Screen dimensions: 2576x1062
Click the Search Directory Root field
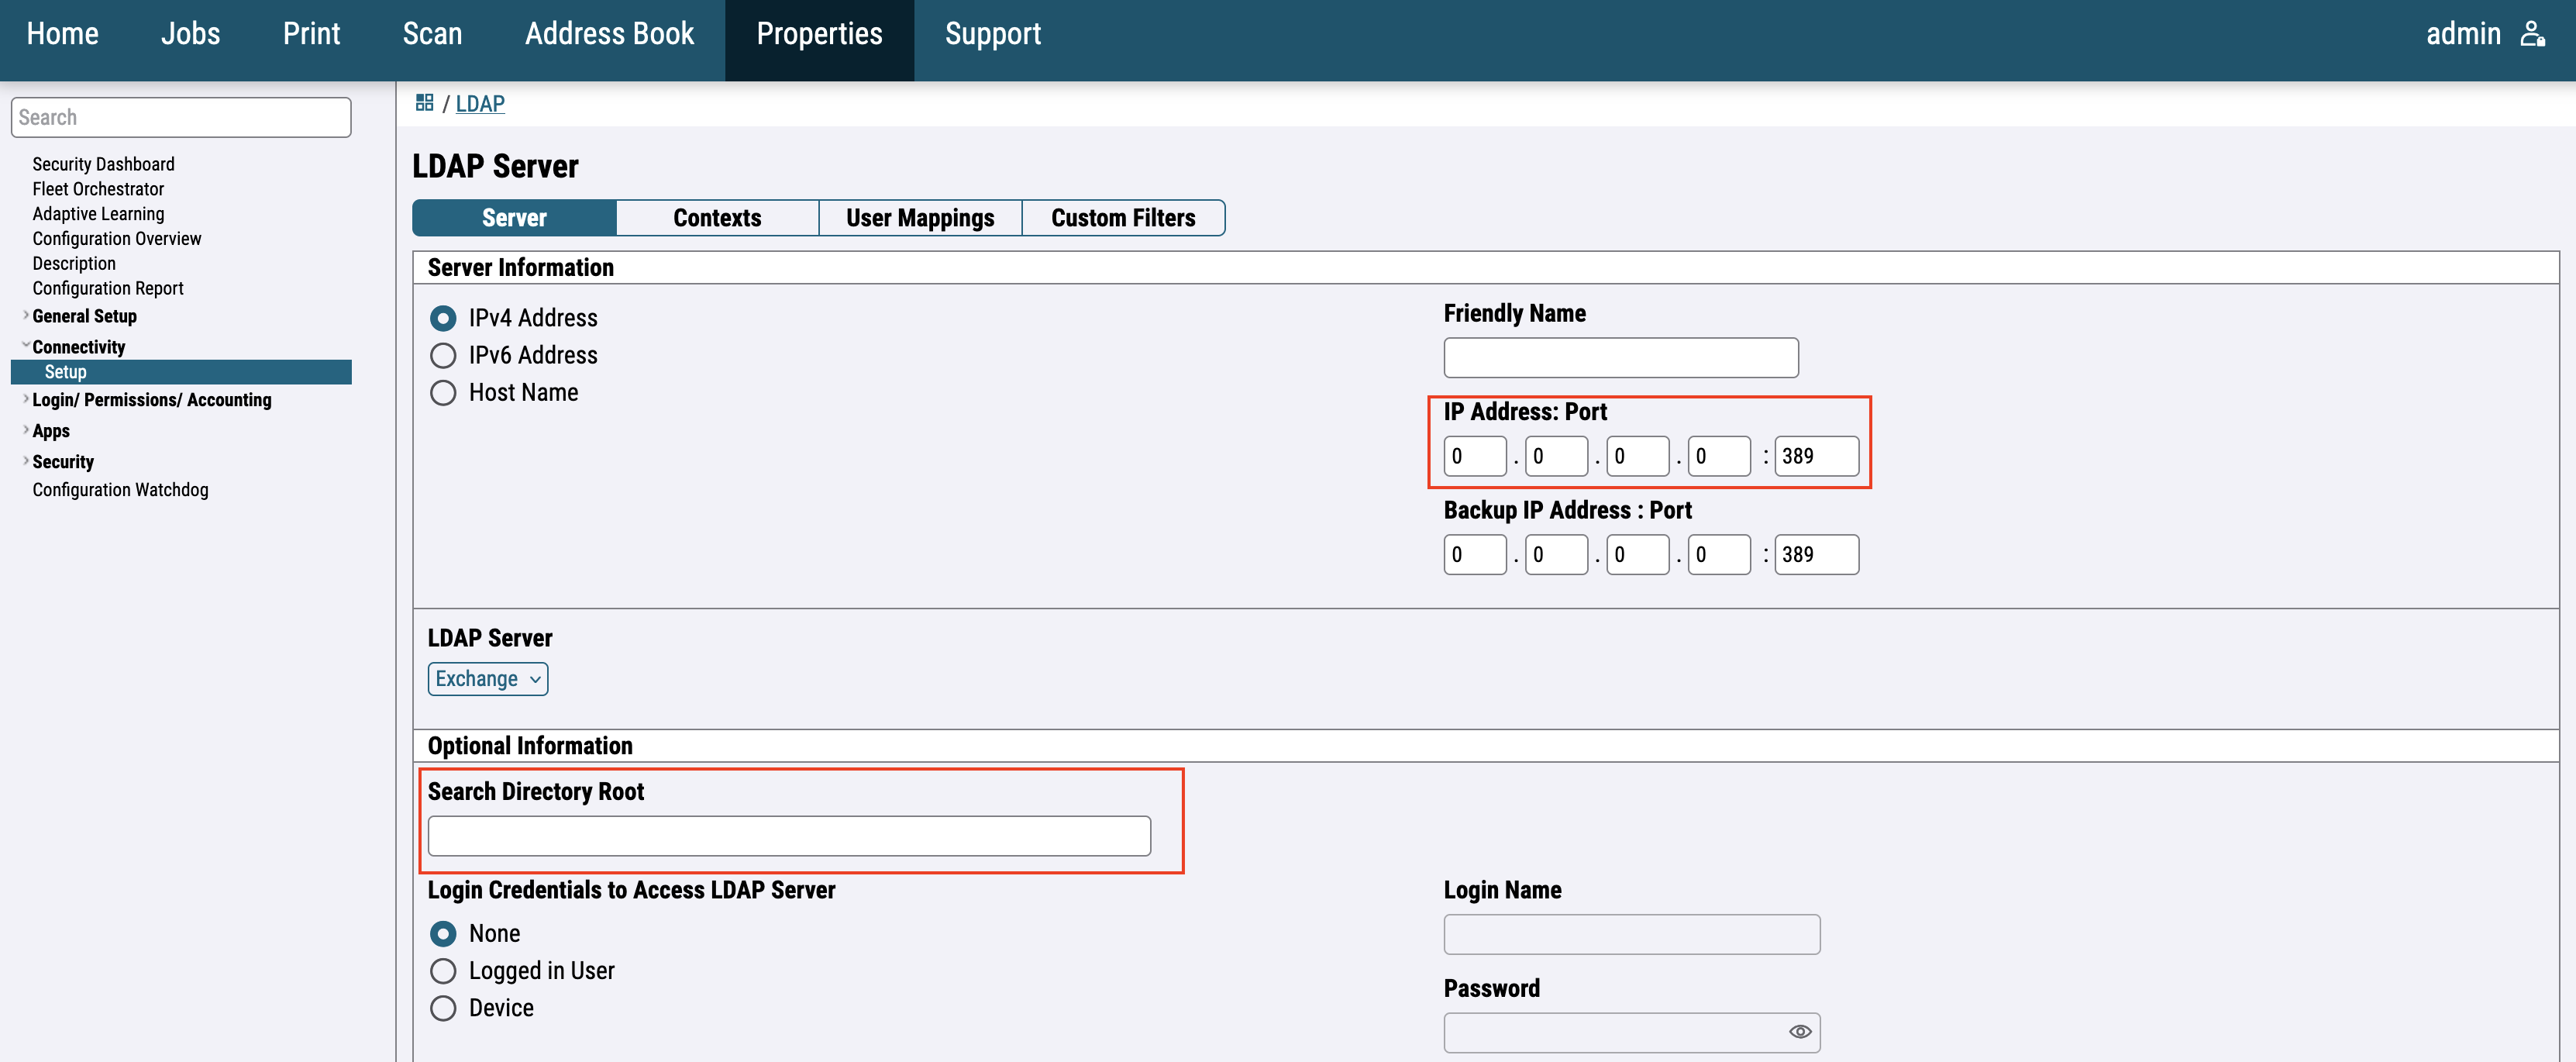[x=788, y=835]
